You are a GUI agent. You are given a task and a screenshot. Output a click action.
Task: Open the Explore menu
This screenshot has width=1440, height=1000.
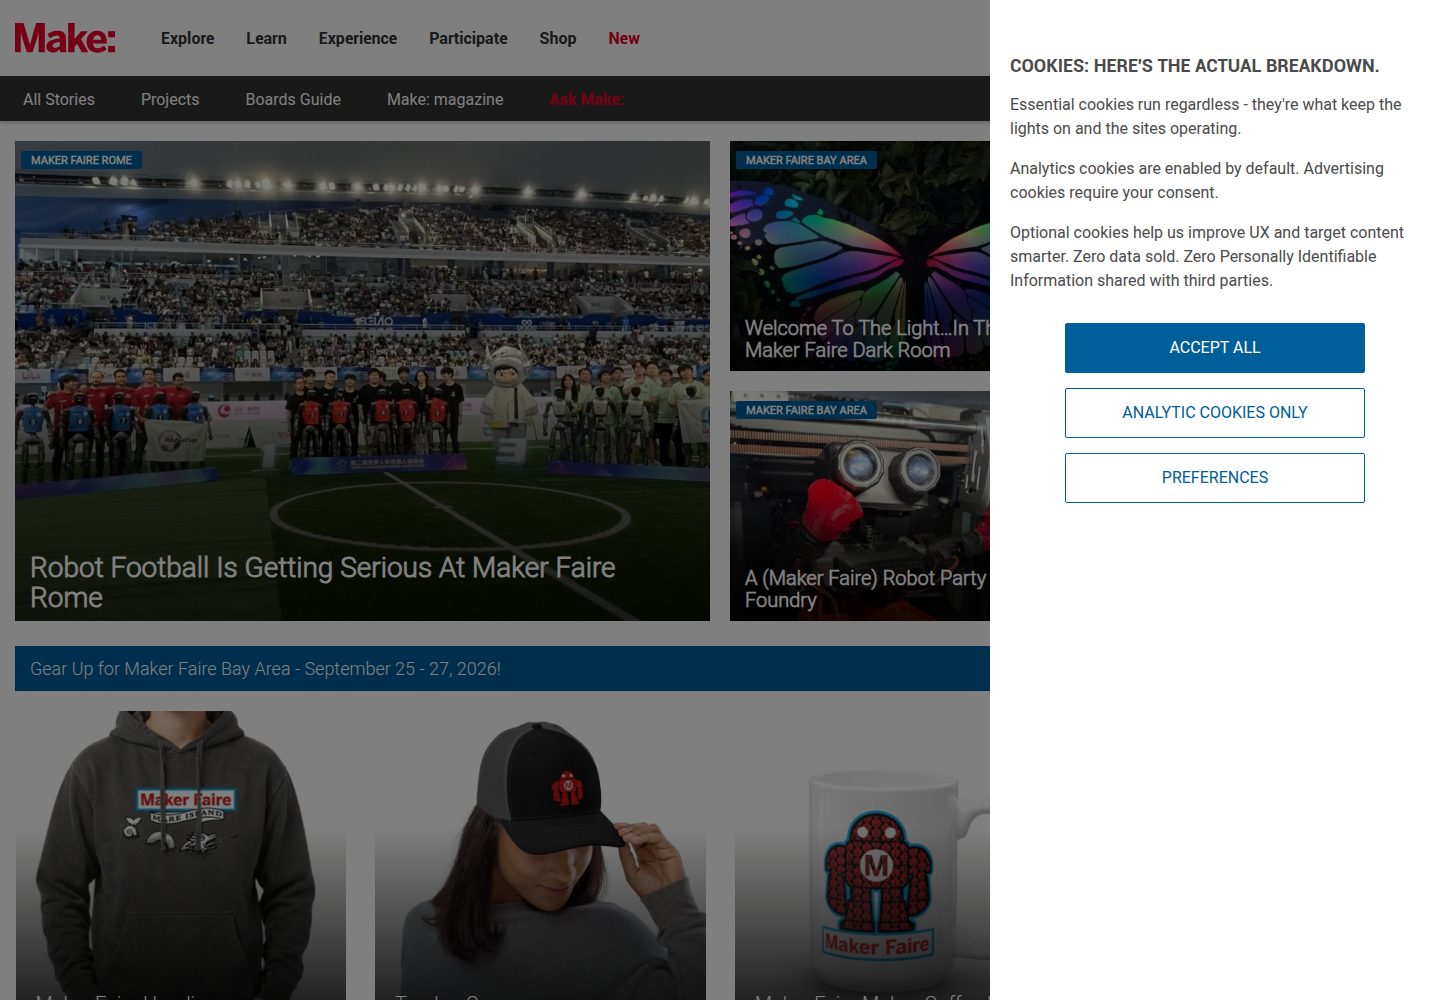tap(187, 38)
